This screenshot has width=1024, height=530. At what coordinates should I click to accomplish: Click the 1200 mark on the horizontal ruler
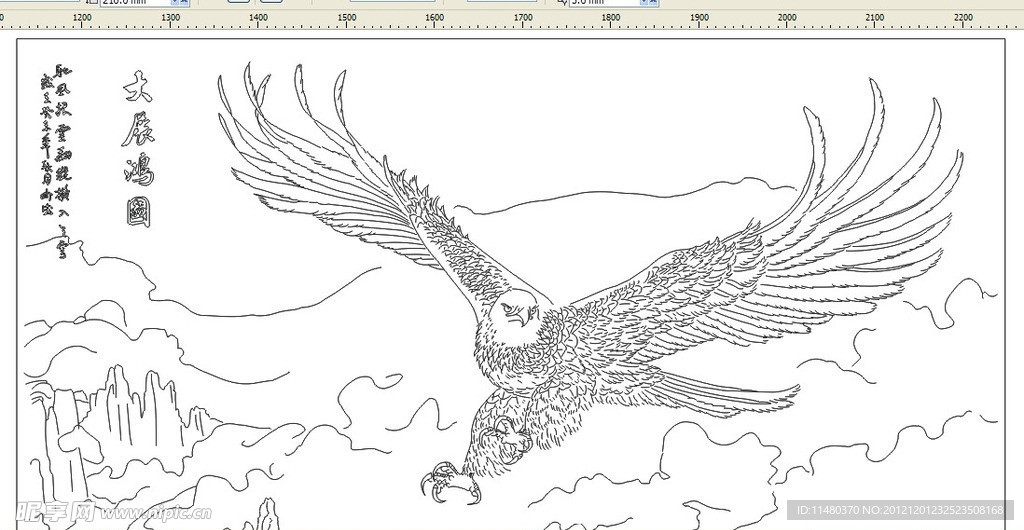(x=83, y=18)
